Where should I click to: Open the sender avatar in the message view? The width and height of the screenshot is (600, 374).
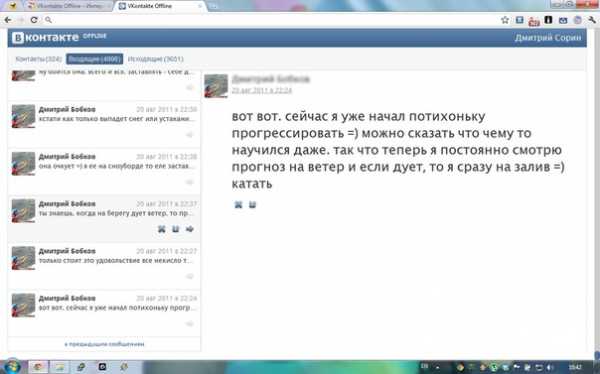click(x=216, y=86)
